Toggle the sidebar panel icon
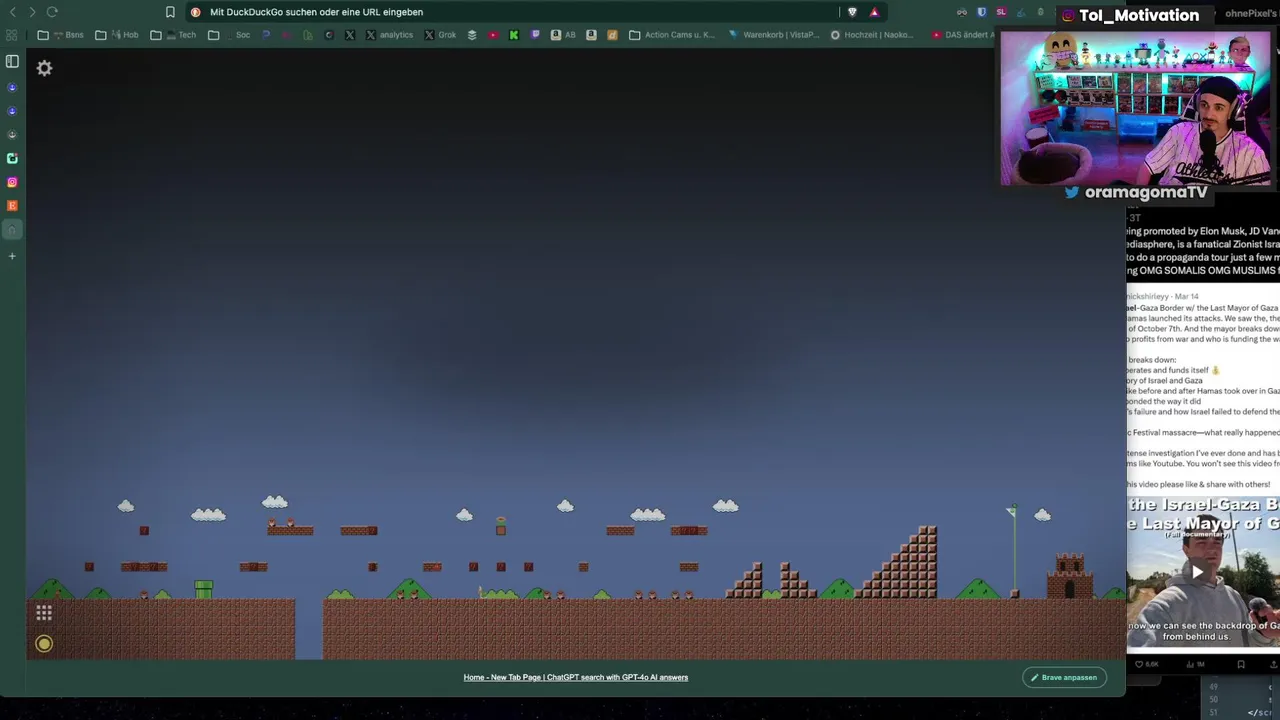 point(12,62)
